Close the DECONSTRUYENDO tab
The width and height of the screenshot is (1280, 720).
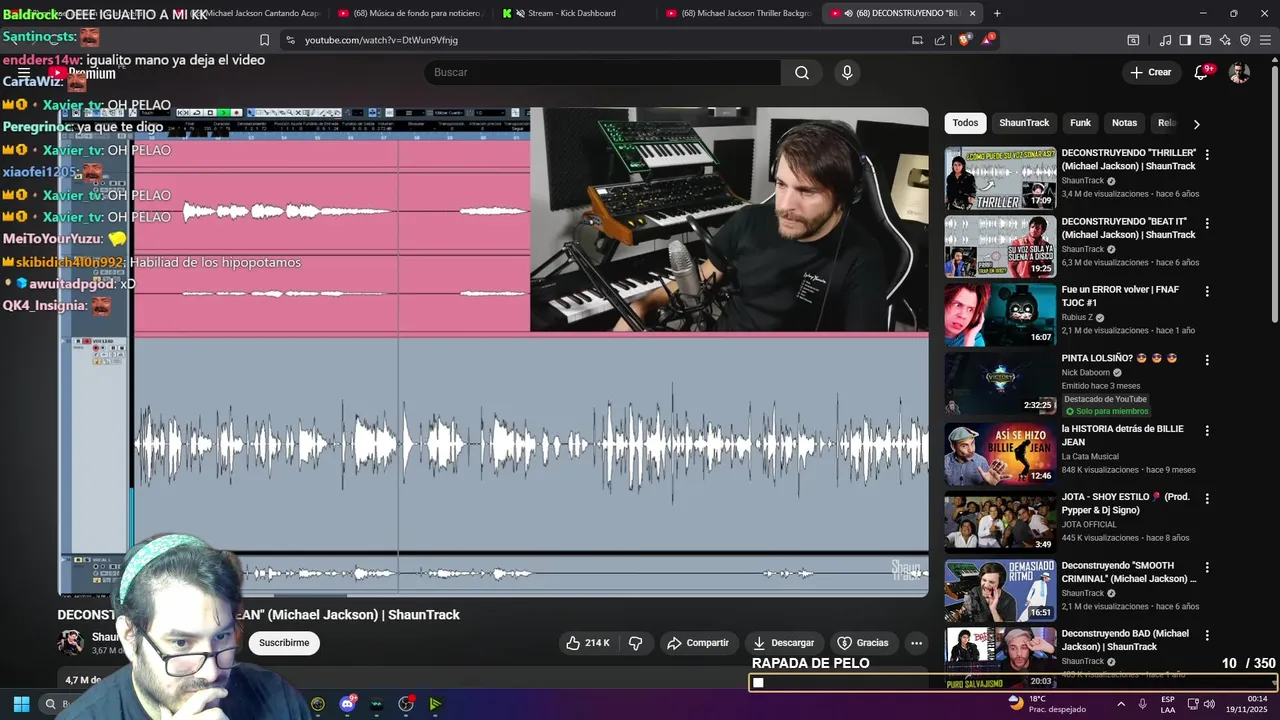point(972,13)
